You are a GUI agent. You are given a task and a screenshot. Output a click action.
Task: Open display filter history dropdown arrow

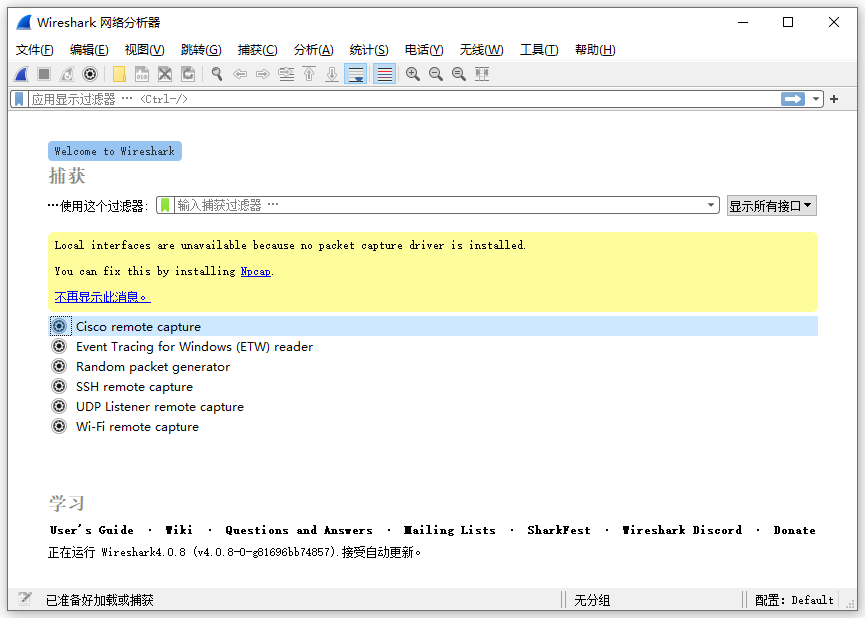(x=815, y=99)
